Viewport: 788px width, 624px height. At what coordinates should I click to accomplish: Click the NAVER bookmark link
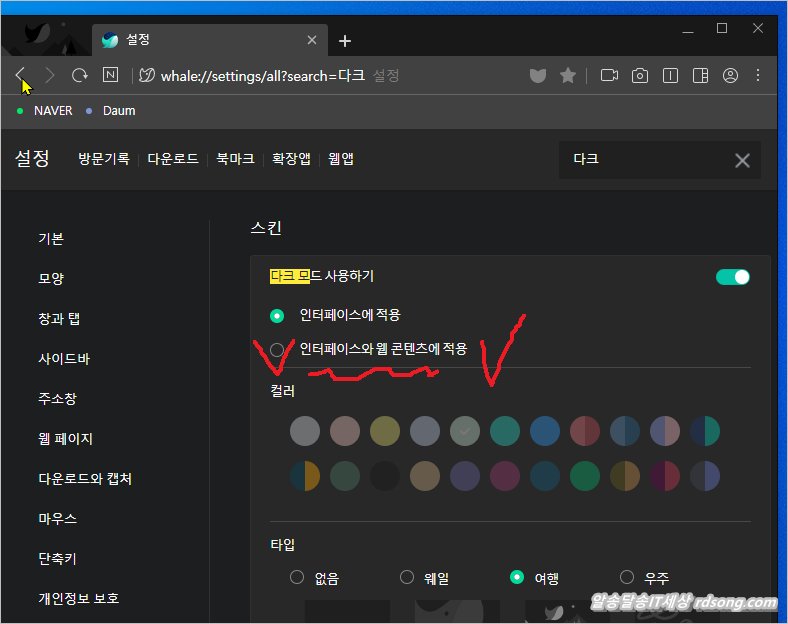coord(52,111)
